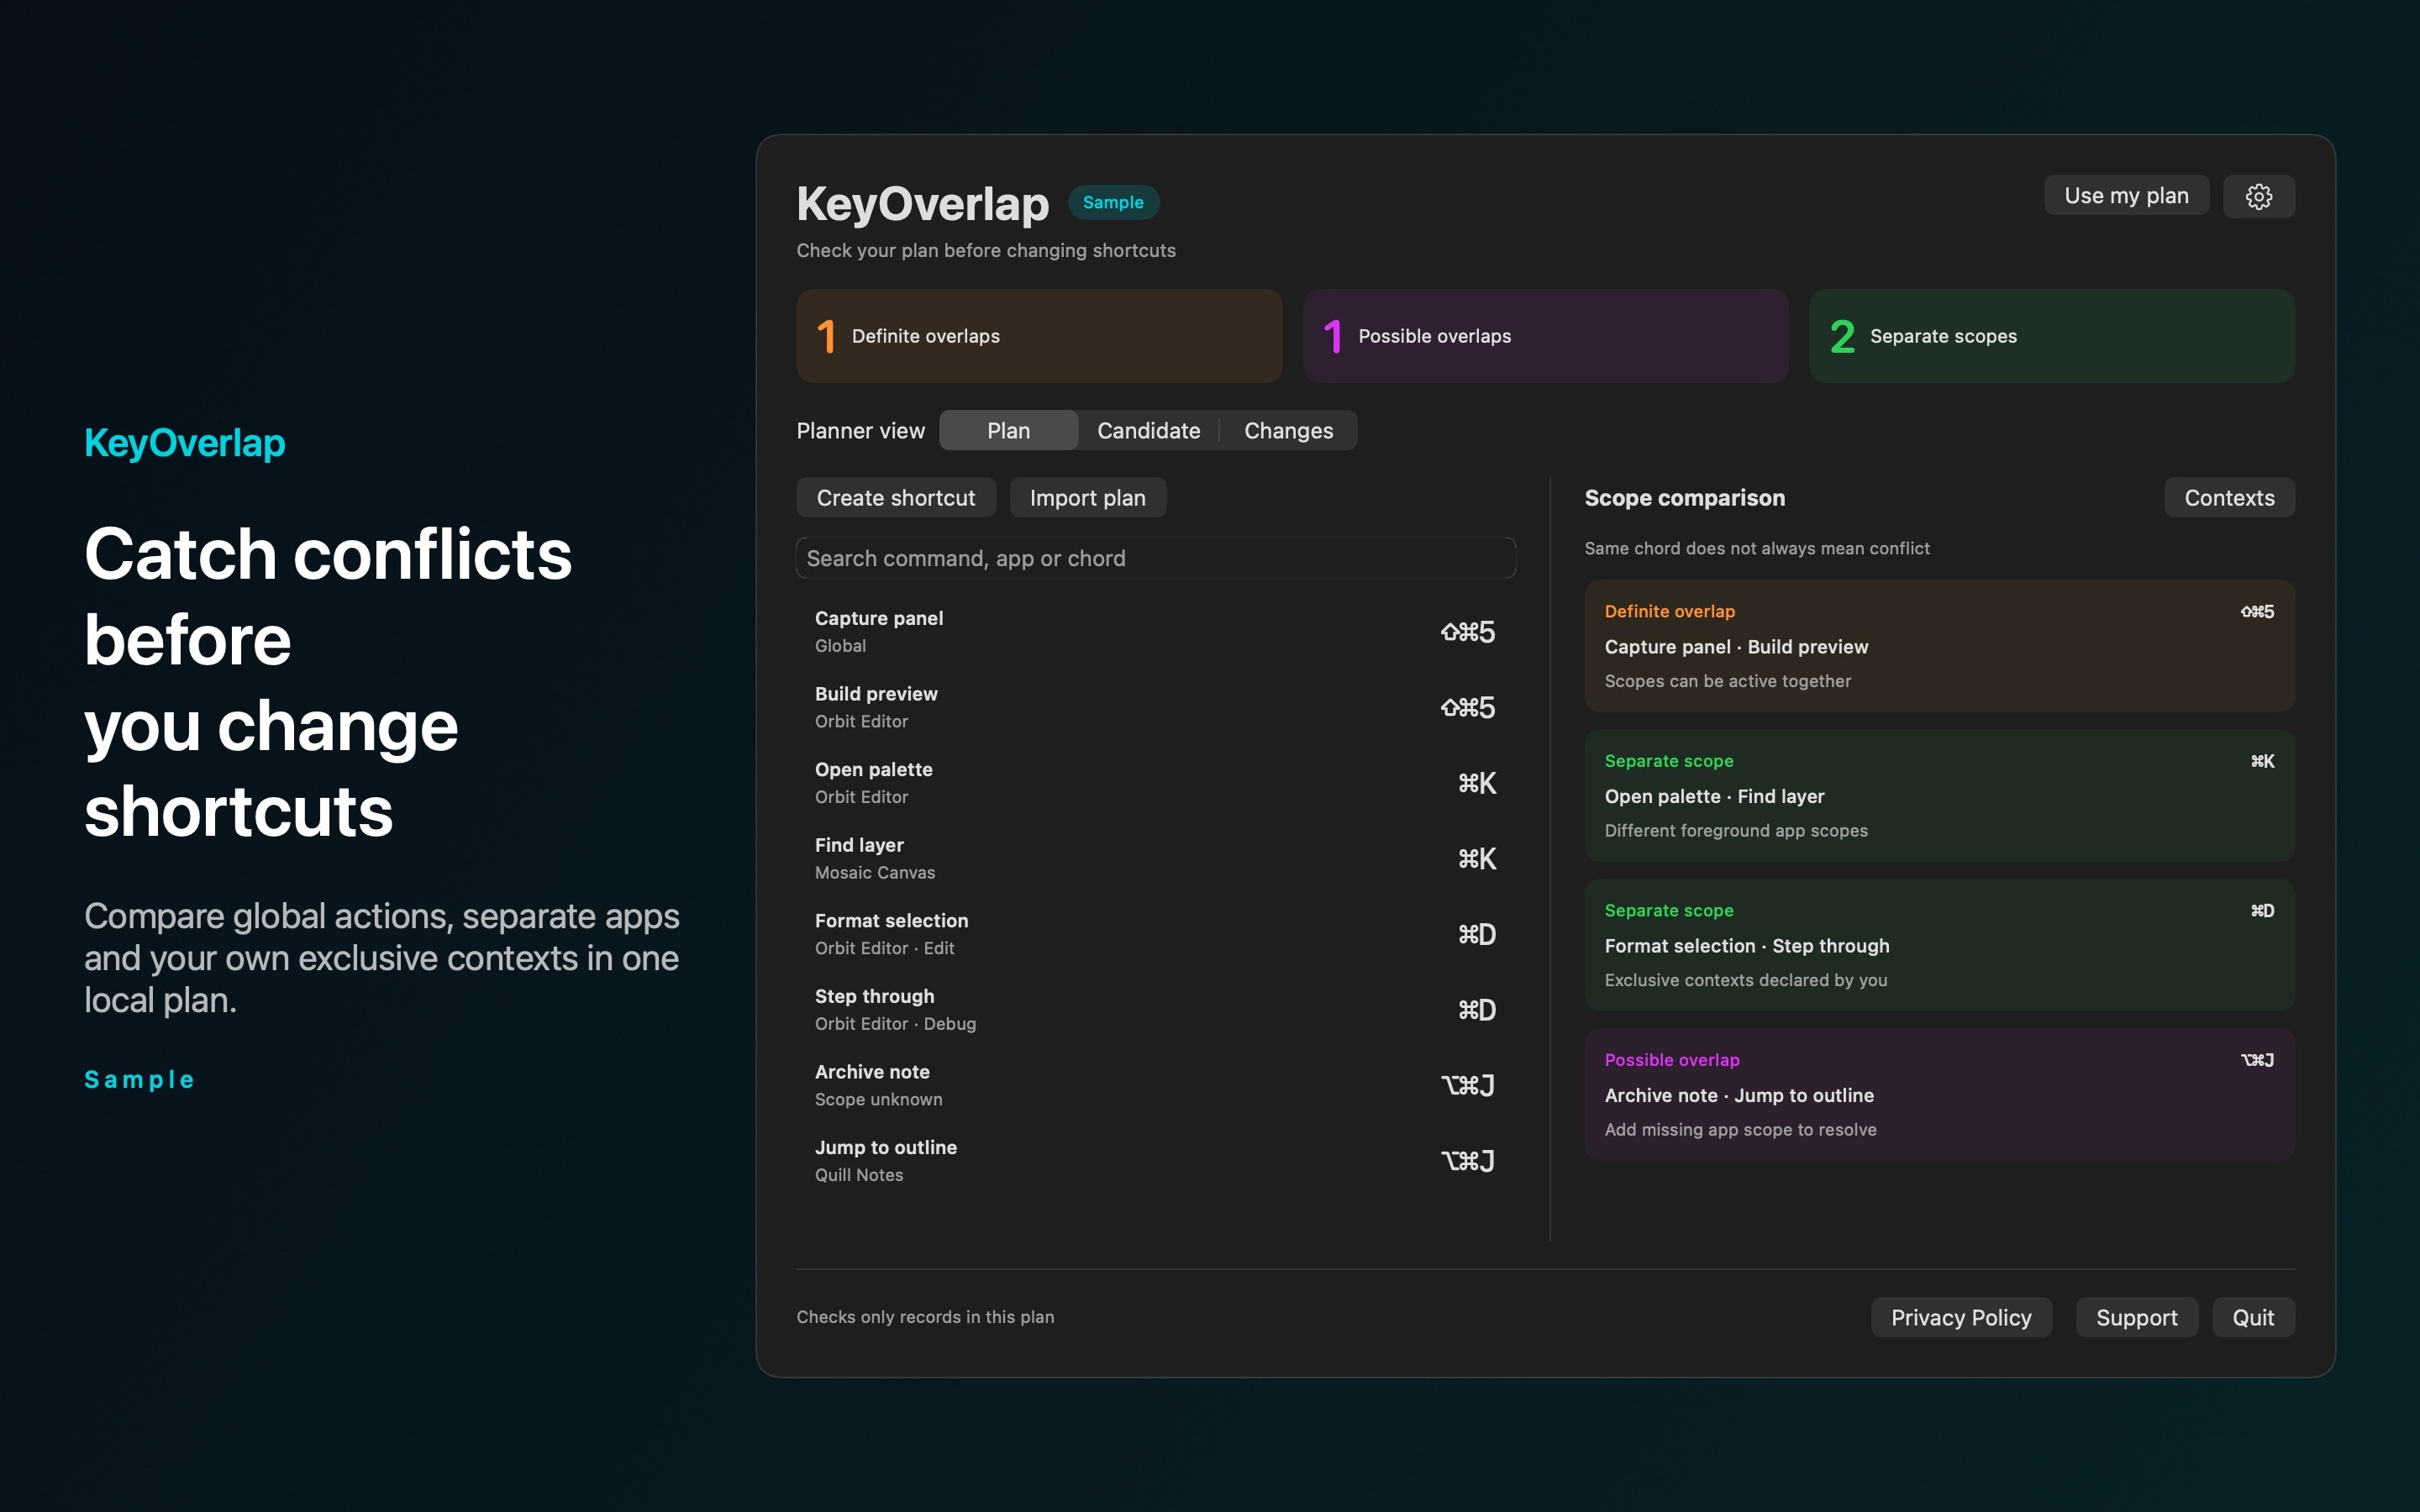
Task: Switch to the Plan view tab
Action: (x=1008, y=430)
